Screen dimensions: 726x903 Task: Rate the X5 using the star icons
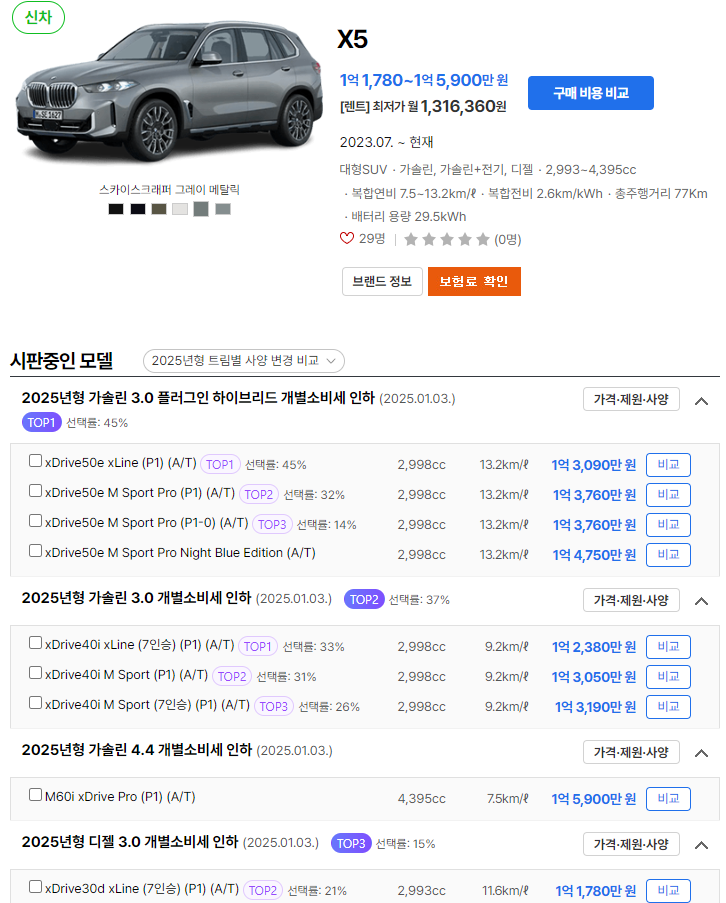tap(444, 238)
